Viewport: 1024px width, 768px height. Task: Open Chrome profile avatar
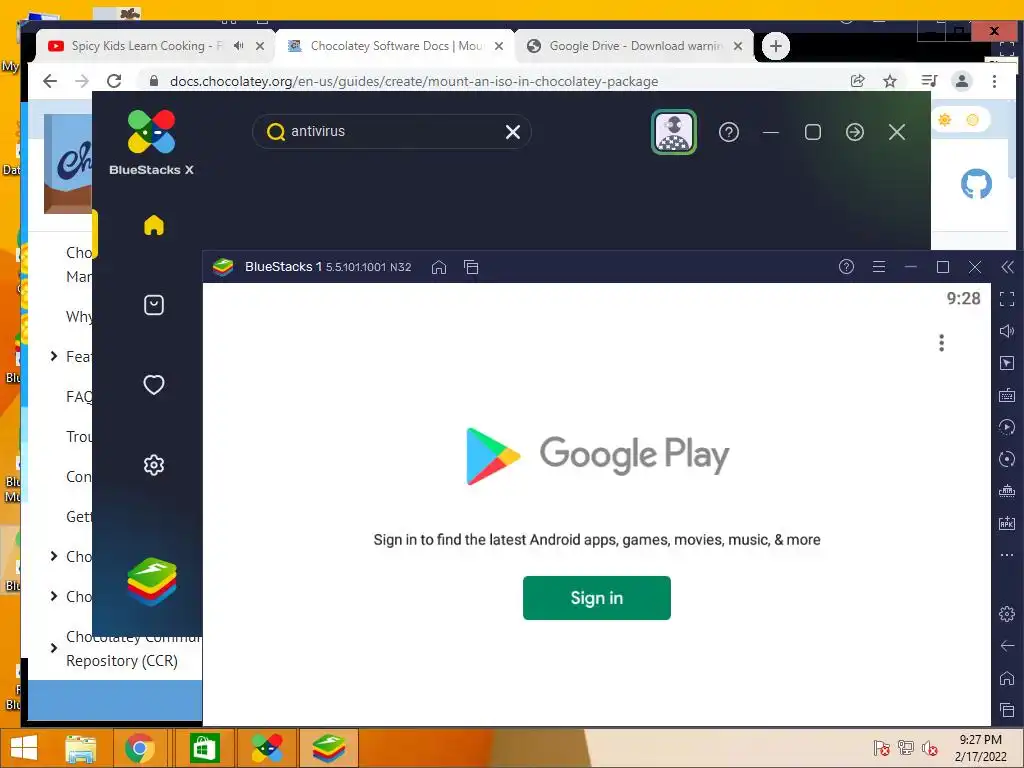(961, 81)
